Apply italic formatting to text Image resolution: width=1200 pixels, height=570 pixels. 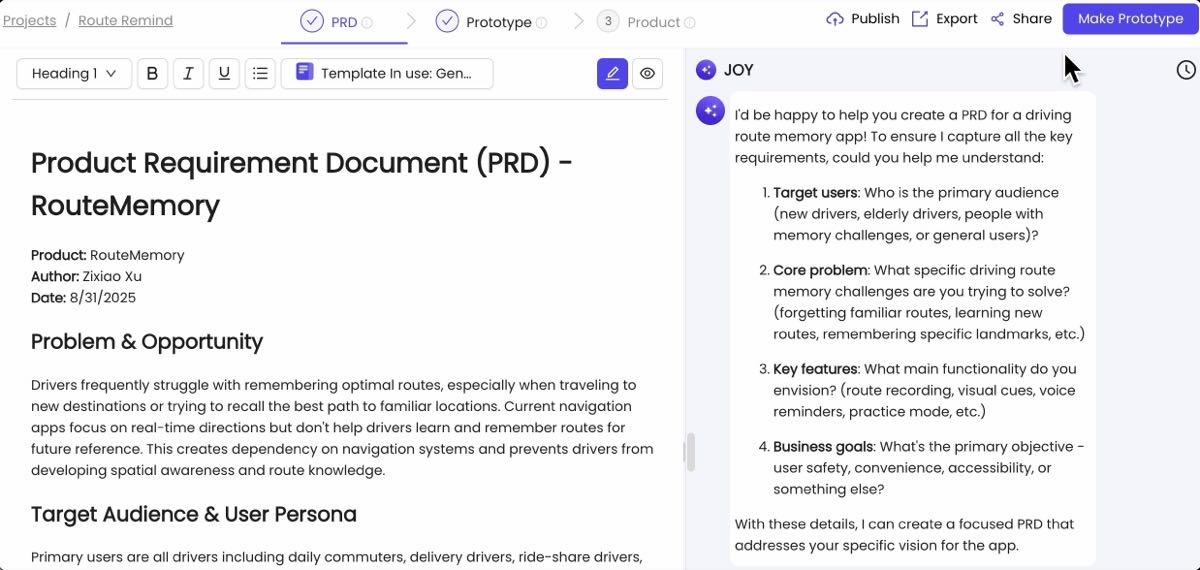point(188,73)
